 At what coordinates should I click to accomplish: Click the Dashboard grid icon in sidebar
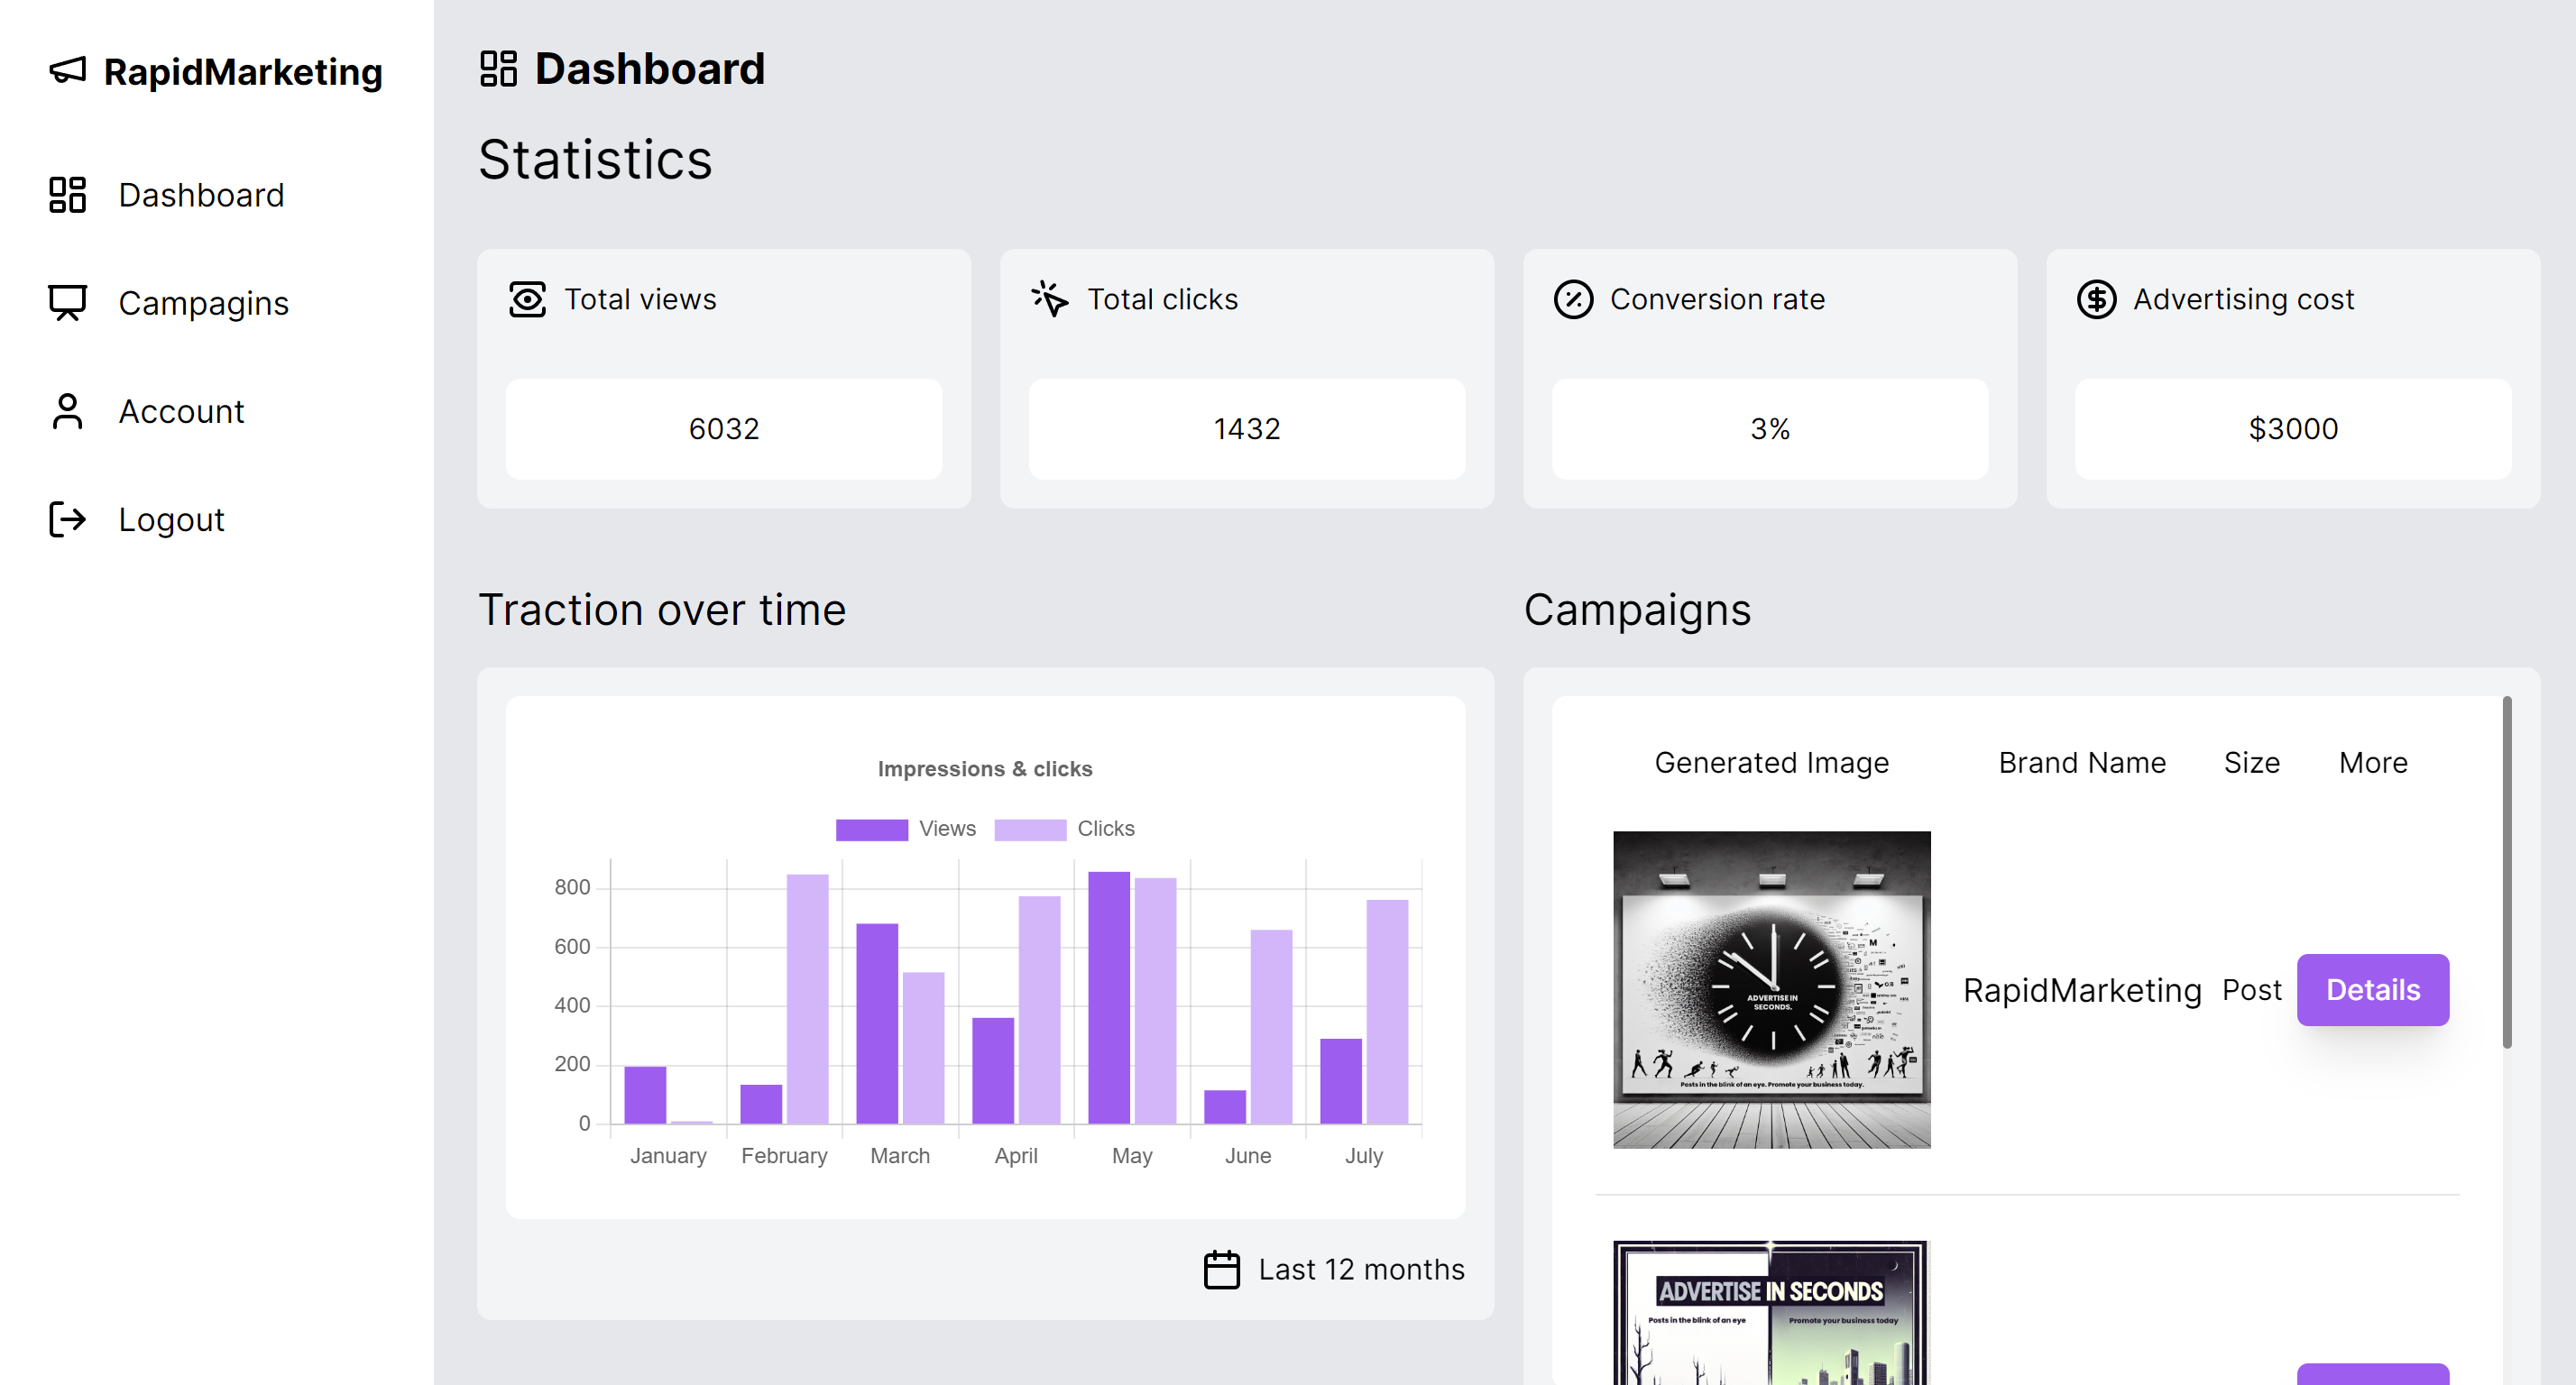(x=68, y=195)
